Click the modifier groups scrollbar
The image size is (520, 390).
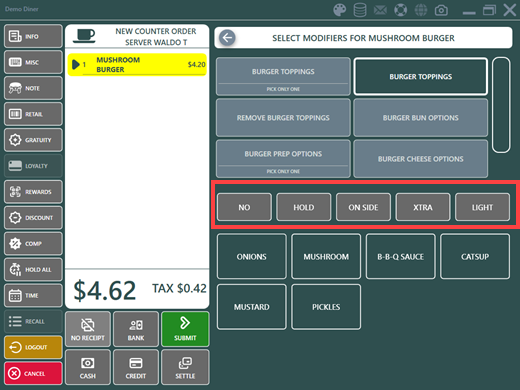point(501,105)
